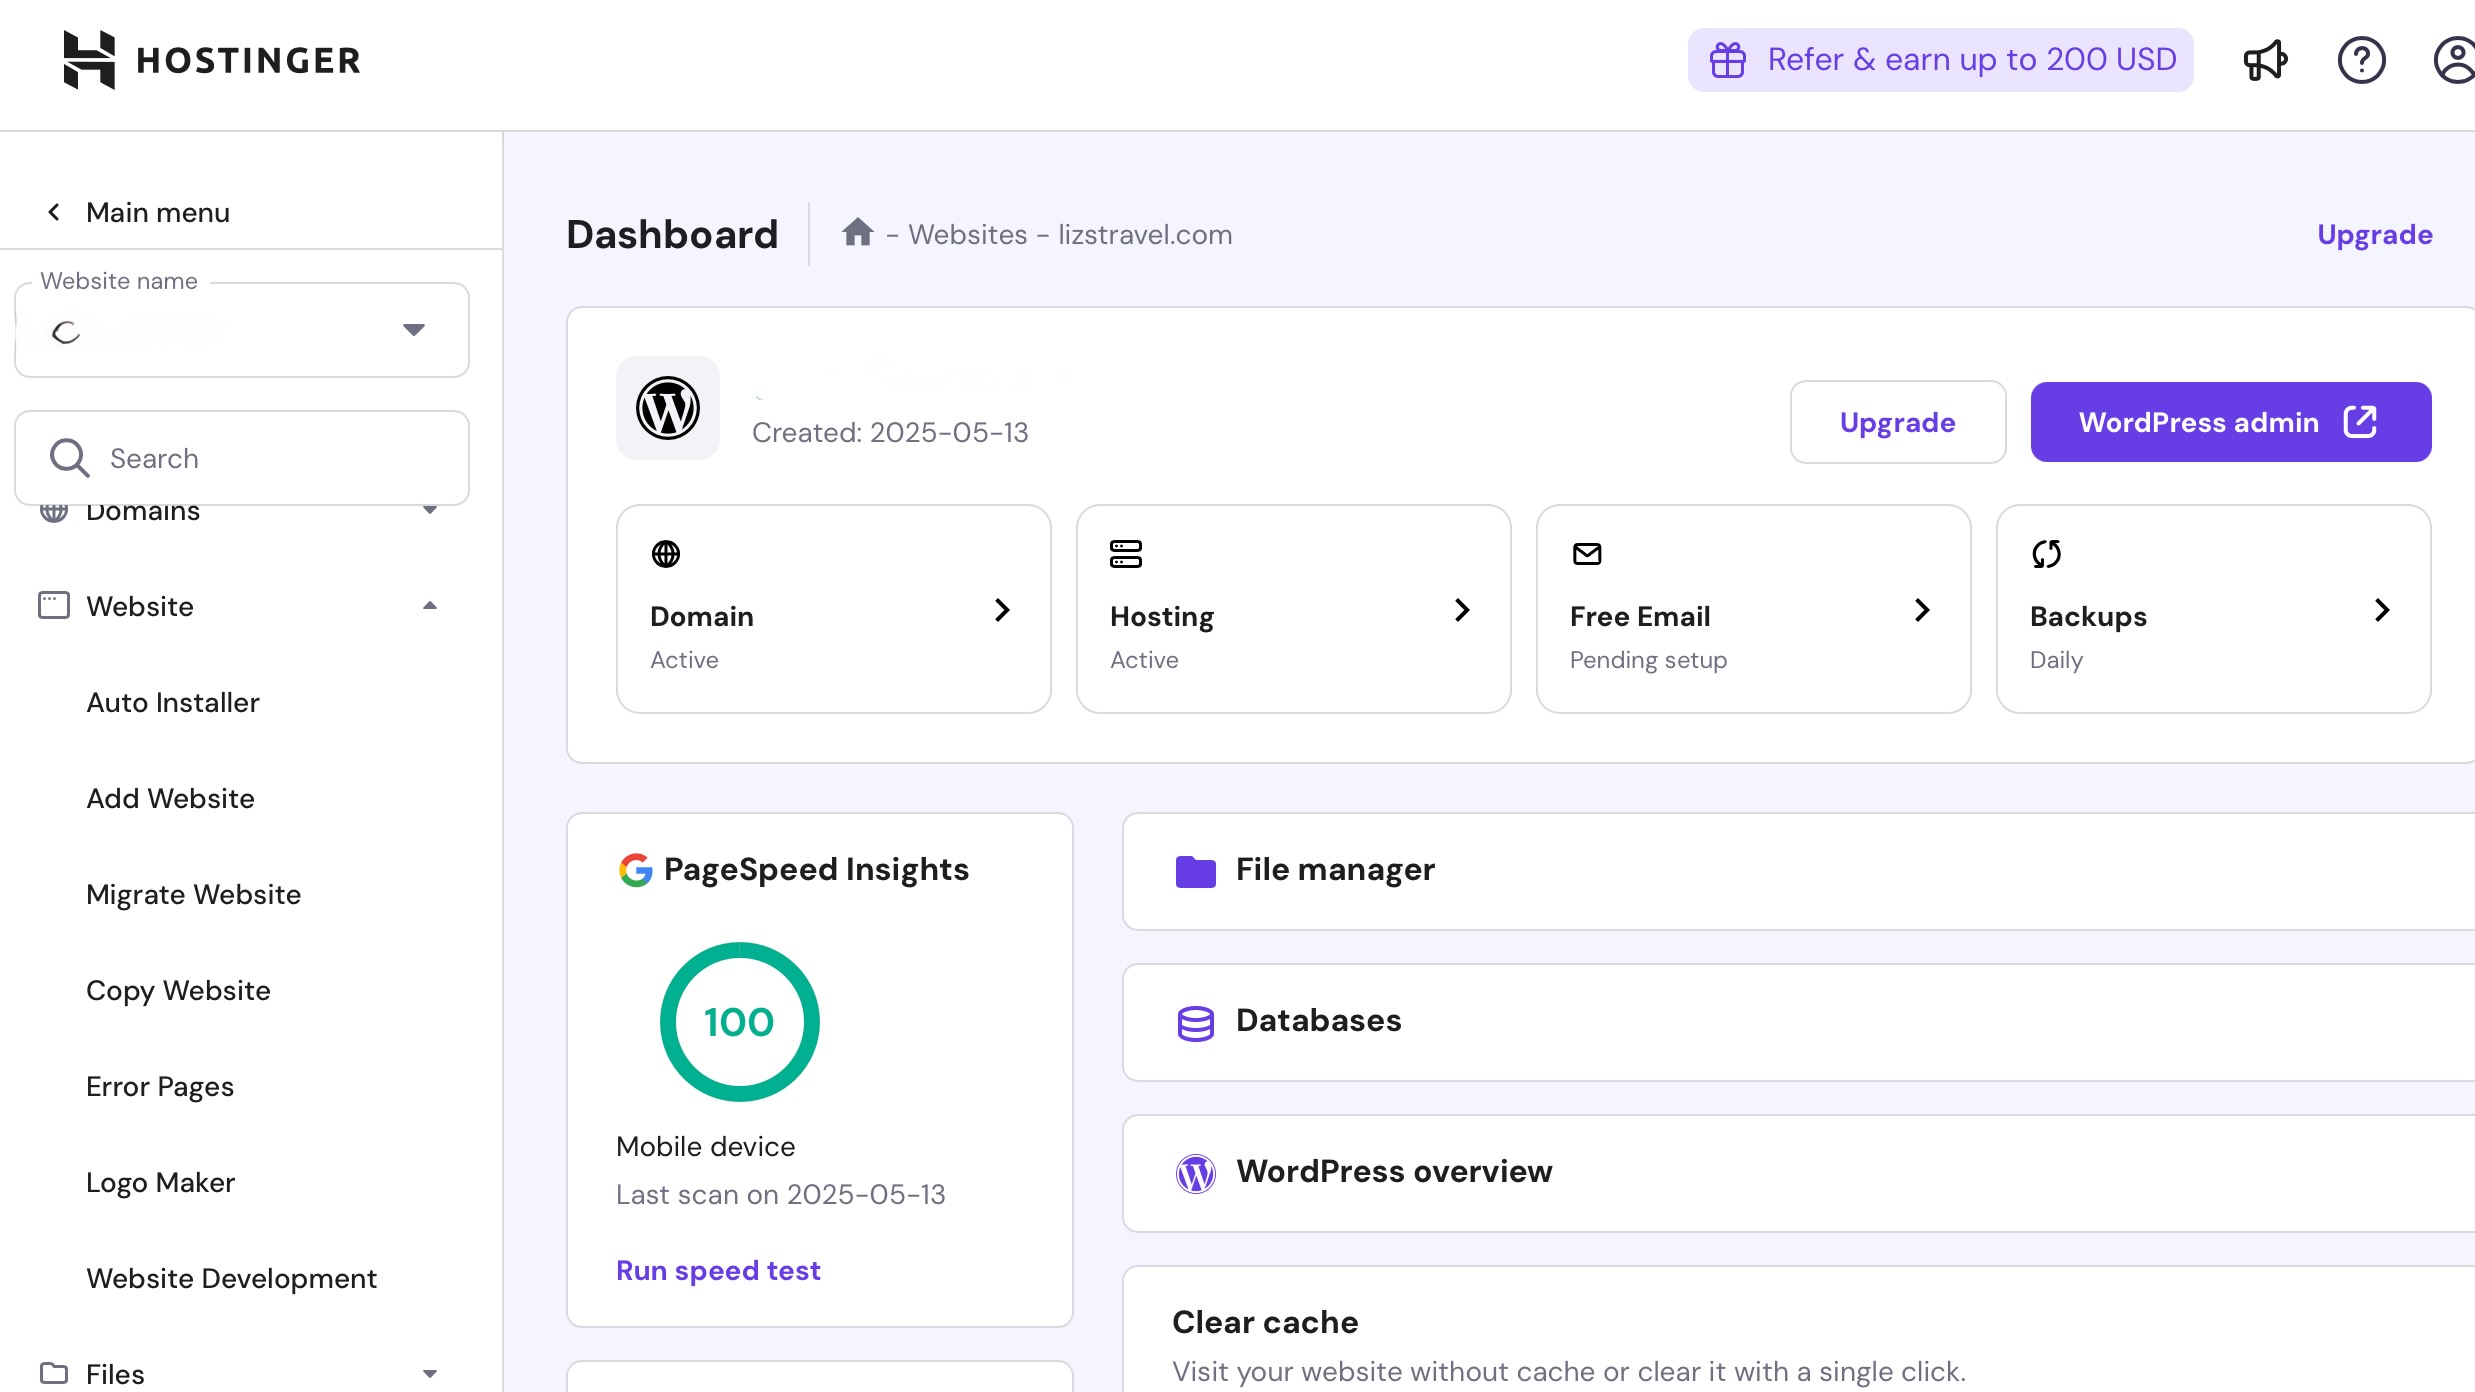Click the server icon on Hosting card

1126,553
